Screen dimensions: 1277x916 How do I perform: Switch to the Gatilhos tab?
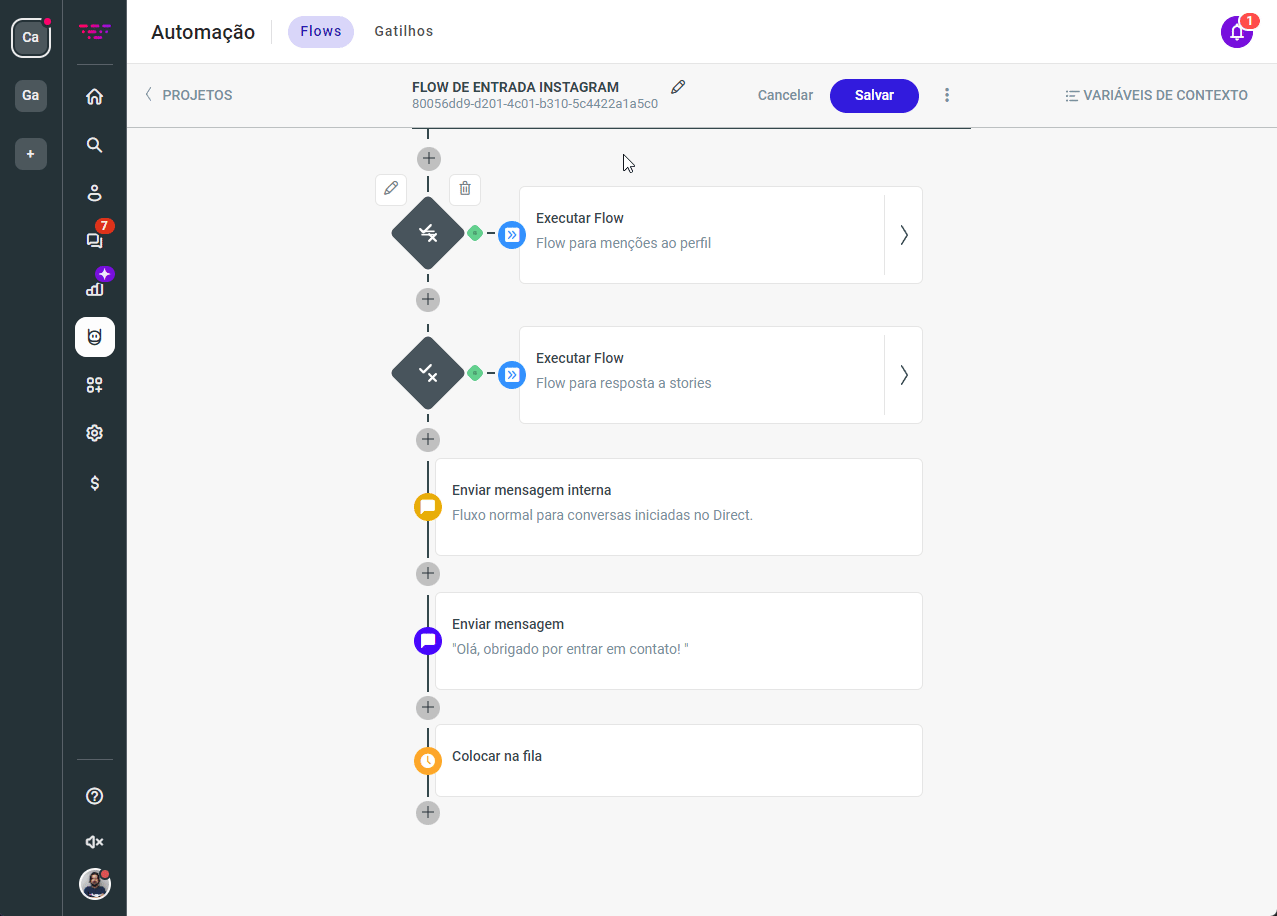pos(404,32)
